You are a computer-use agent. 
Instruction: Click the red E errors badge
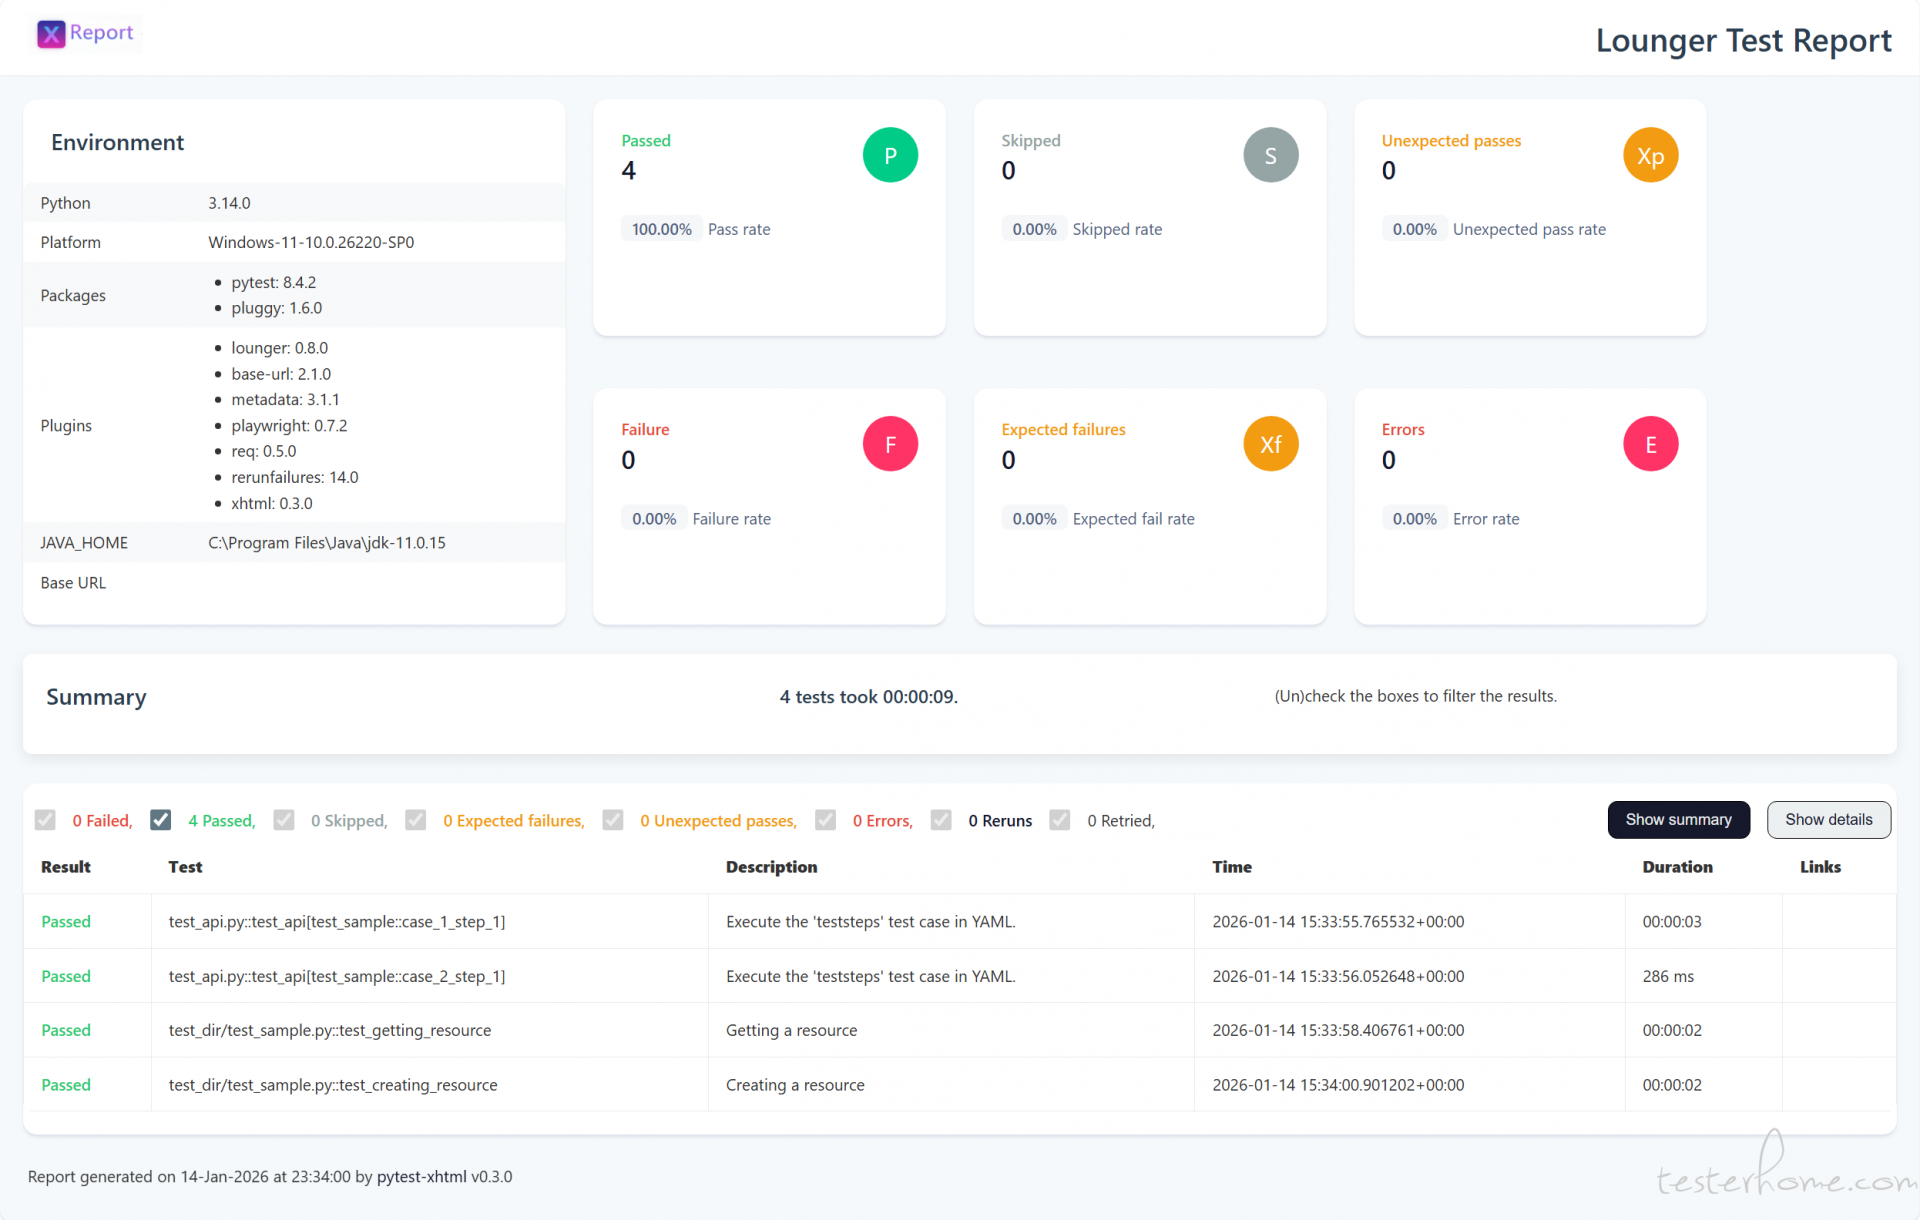1650,444
